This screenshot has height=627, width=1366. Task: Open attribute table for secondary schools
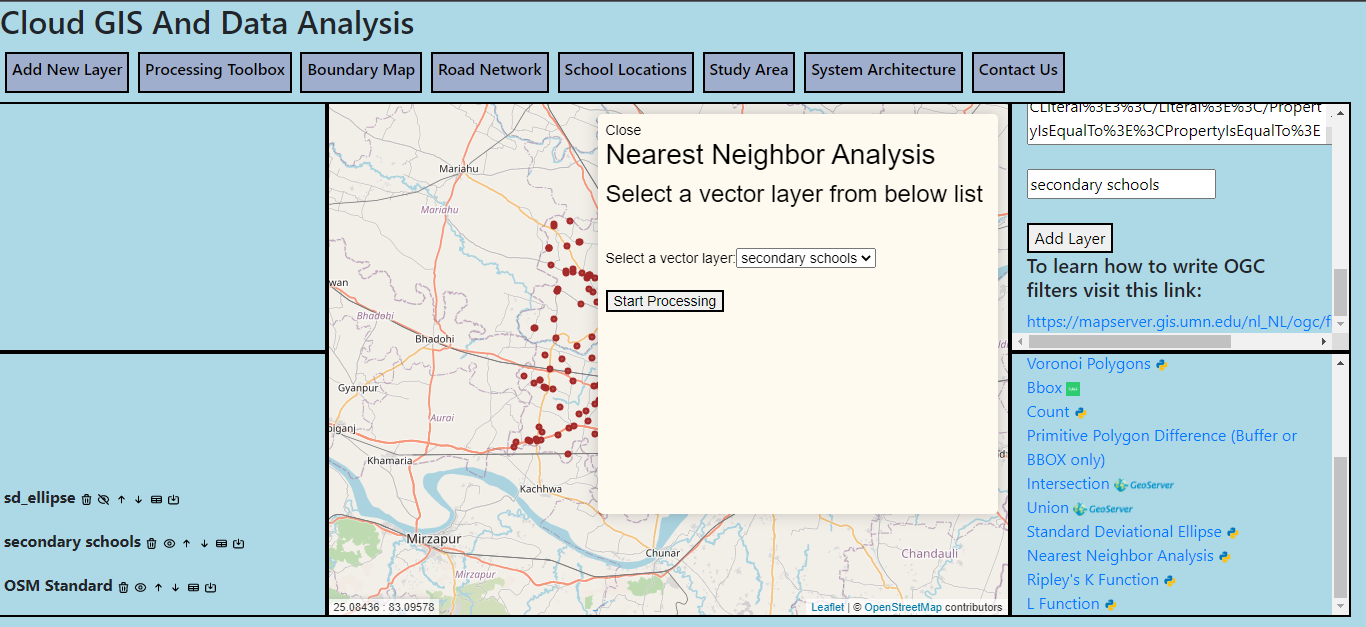(221, 543)
